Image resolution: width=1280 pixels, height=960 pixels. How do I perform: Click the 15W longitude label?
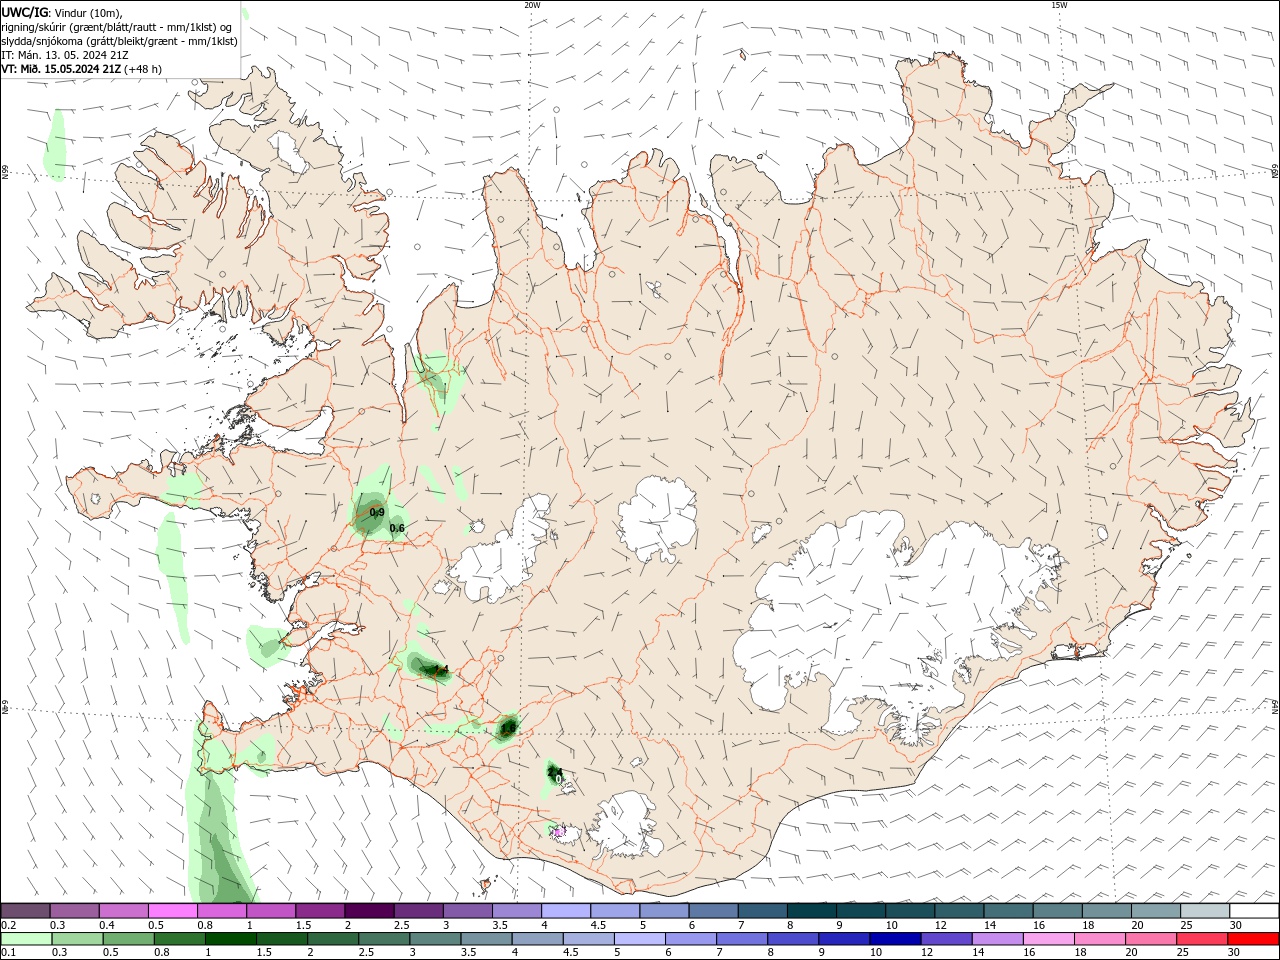(x=1059, y=5)
